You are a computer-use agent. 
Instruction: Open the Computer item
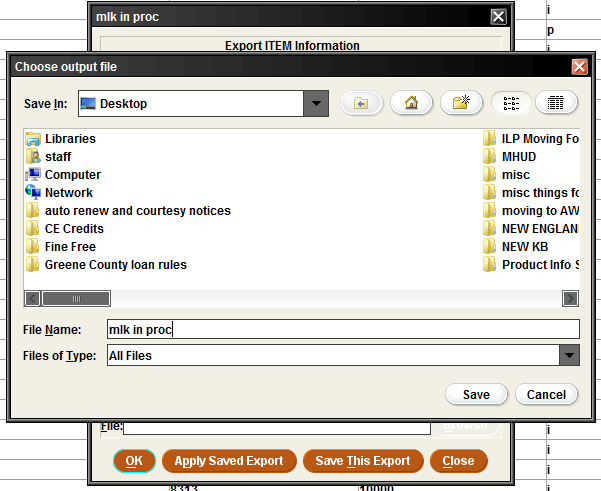[x=72, y=175]
